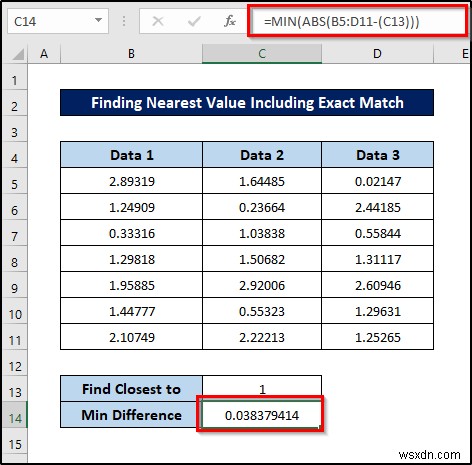Open the Insert Function fx dialog

click(x=230, y=21)
